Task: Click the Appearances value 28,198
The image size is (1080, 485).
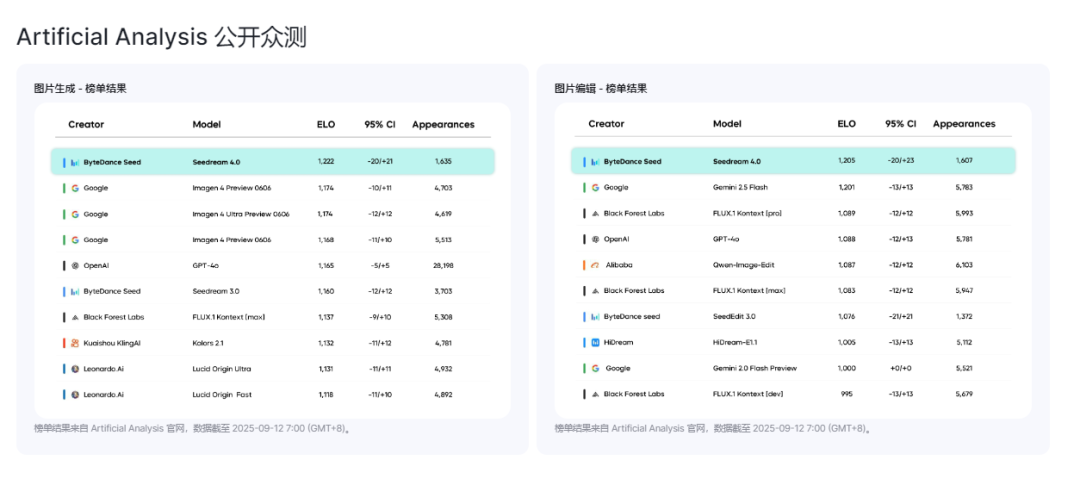Action: 444,265
